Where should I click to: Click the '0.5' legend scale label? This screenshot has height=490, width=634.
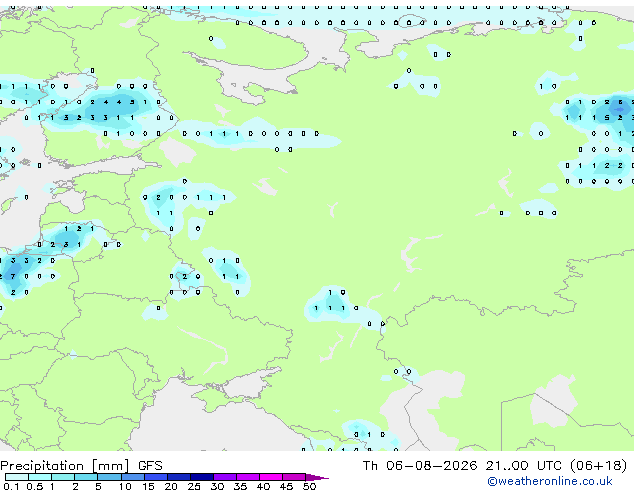click(34, 486)
